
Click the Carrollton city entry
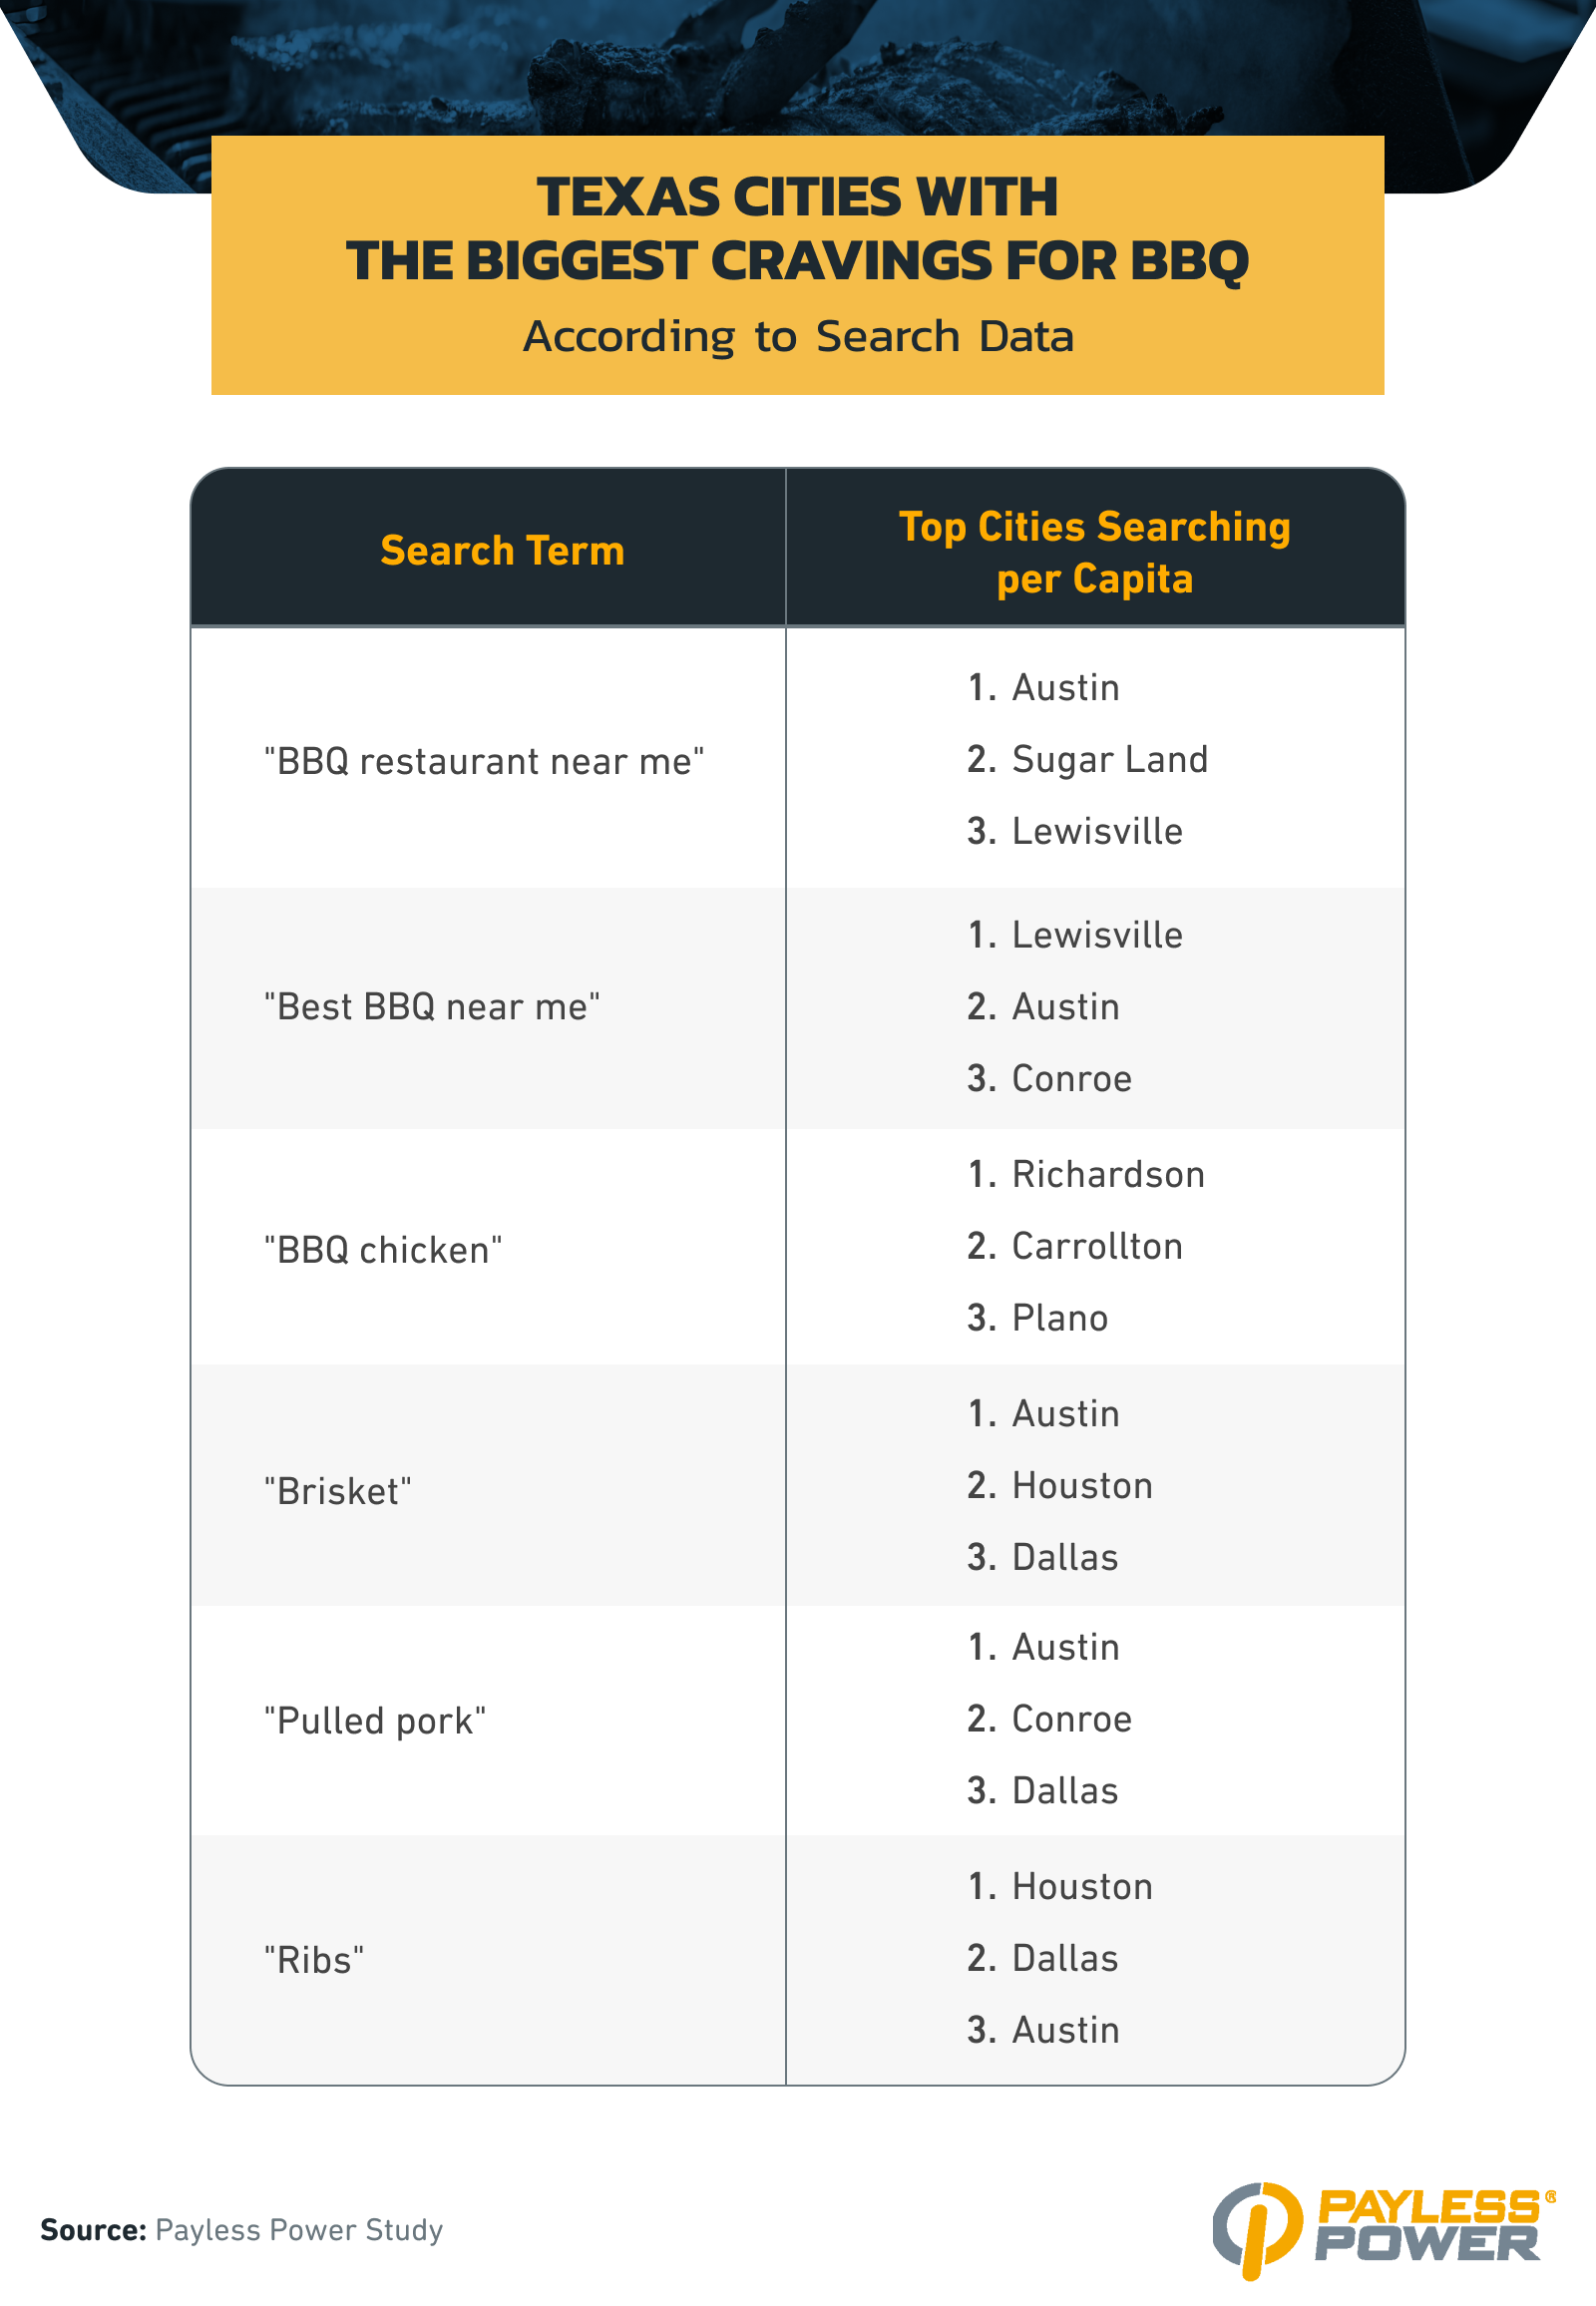1097,1246
